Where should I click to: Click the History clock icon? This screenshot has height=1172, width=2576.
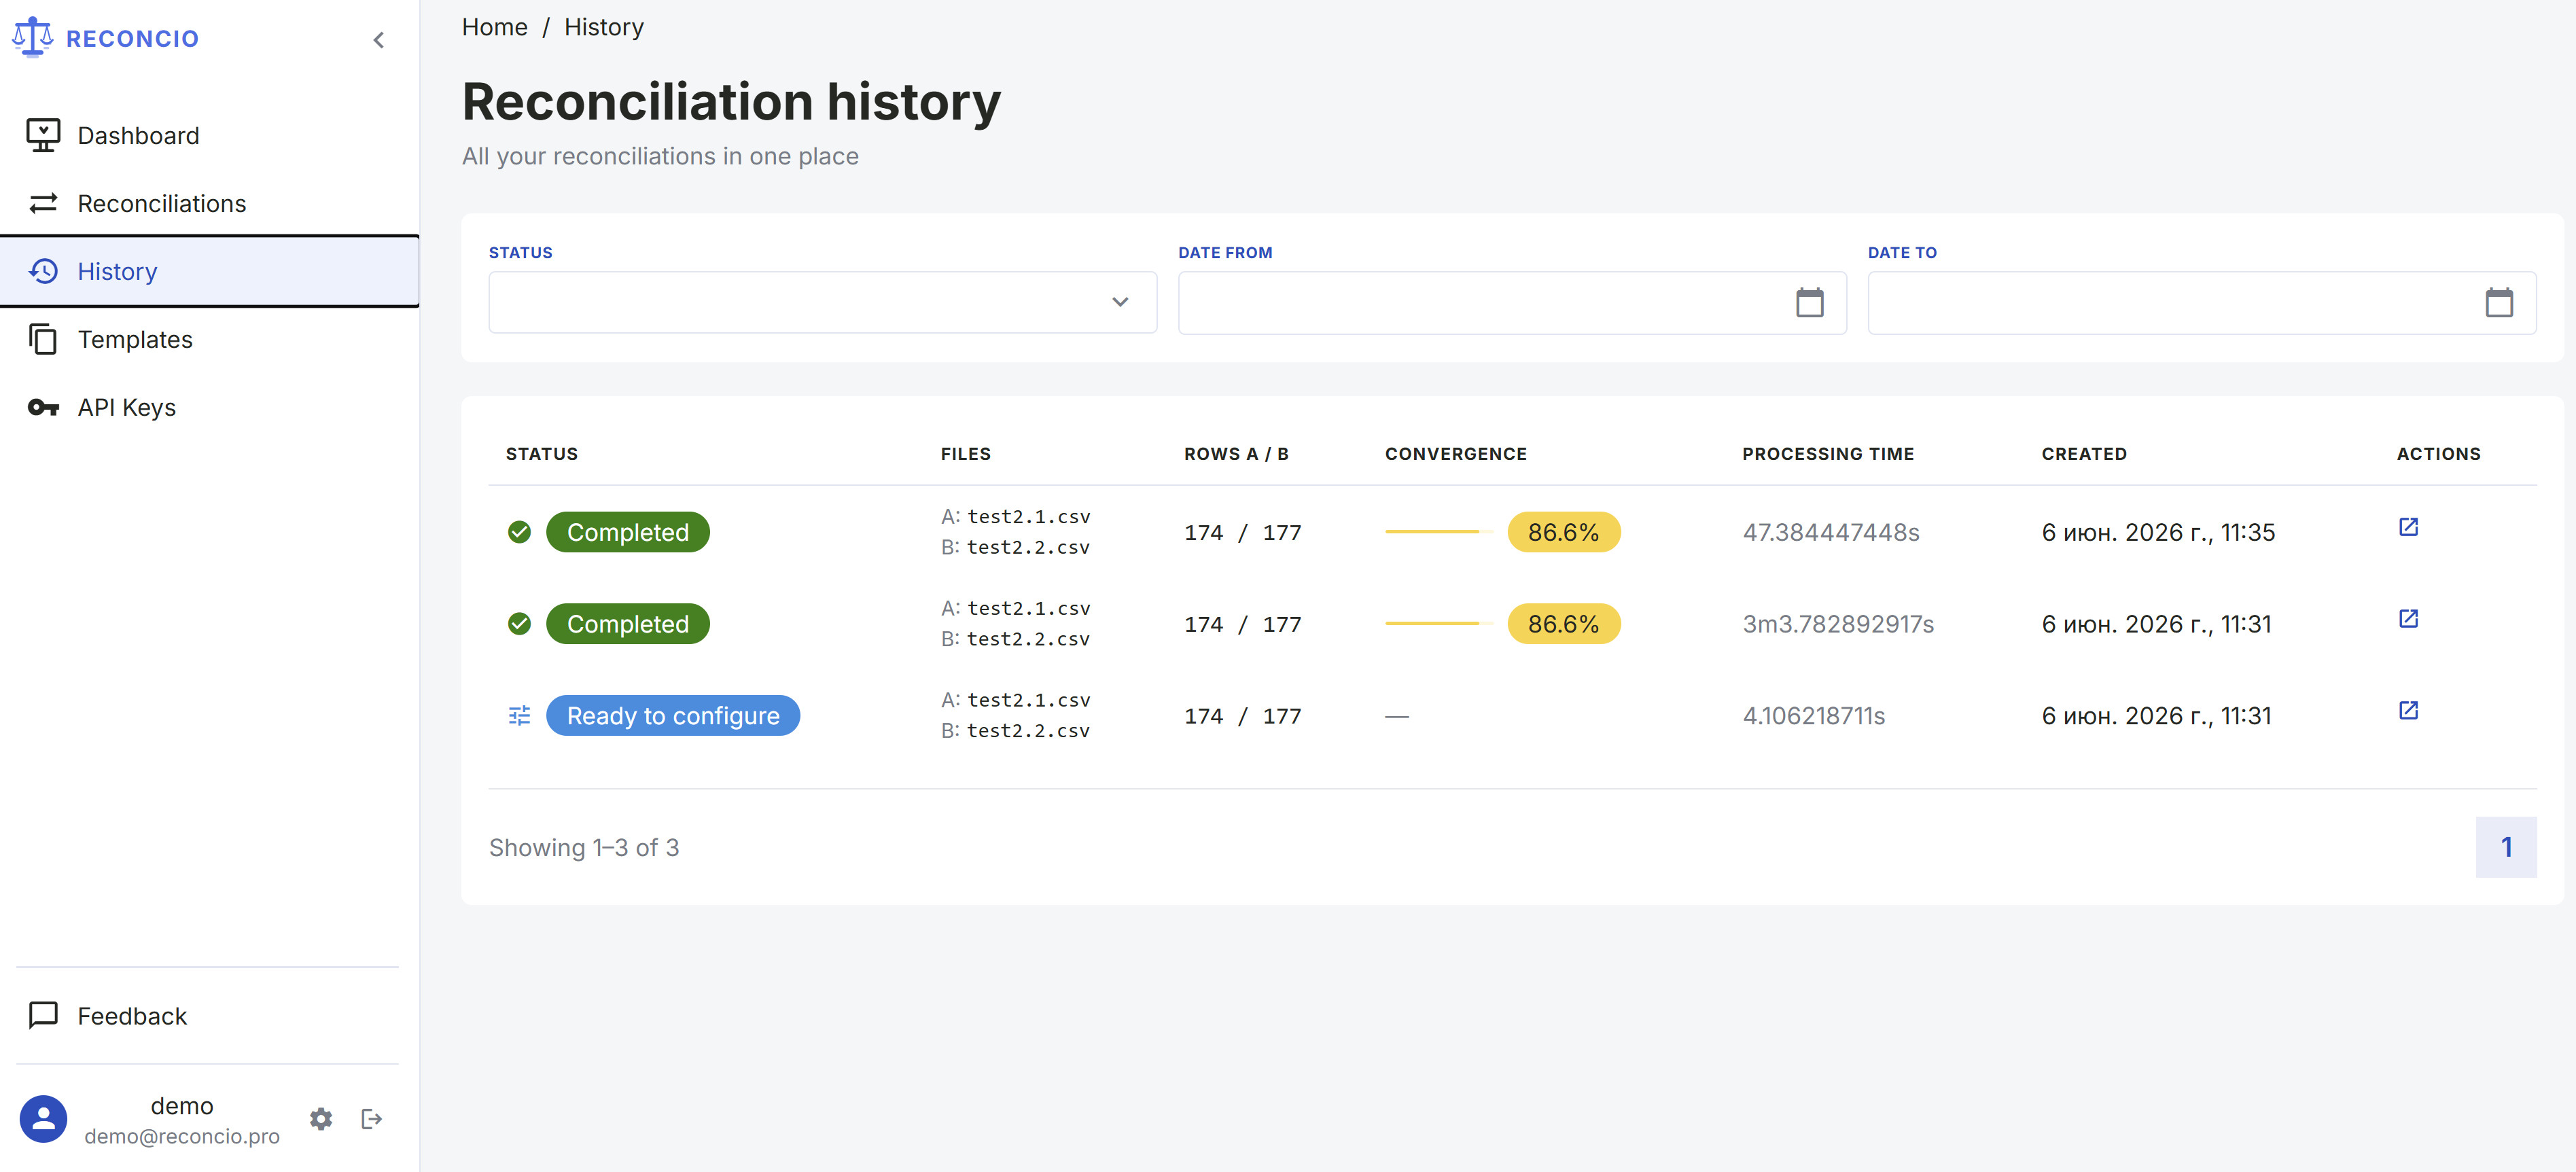(43, 271)
